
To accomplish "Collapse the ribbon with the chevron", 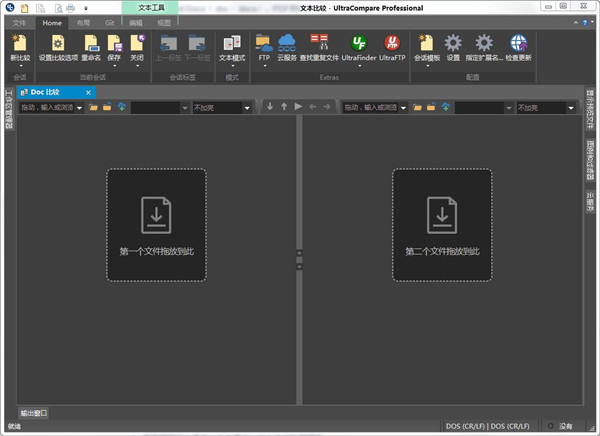I will [x=576, y=23].
